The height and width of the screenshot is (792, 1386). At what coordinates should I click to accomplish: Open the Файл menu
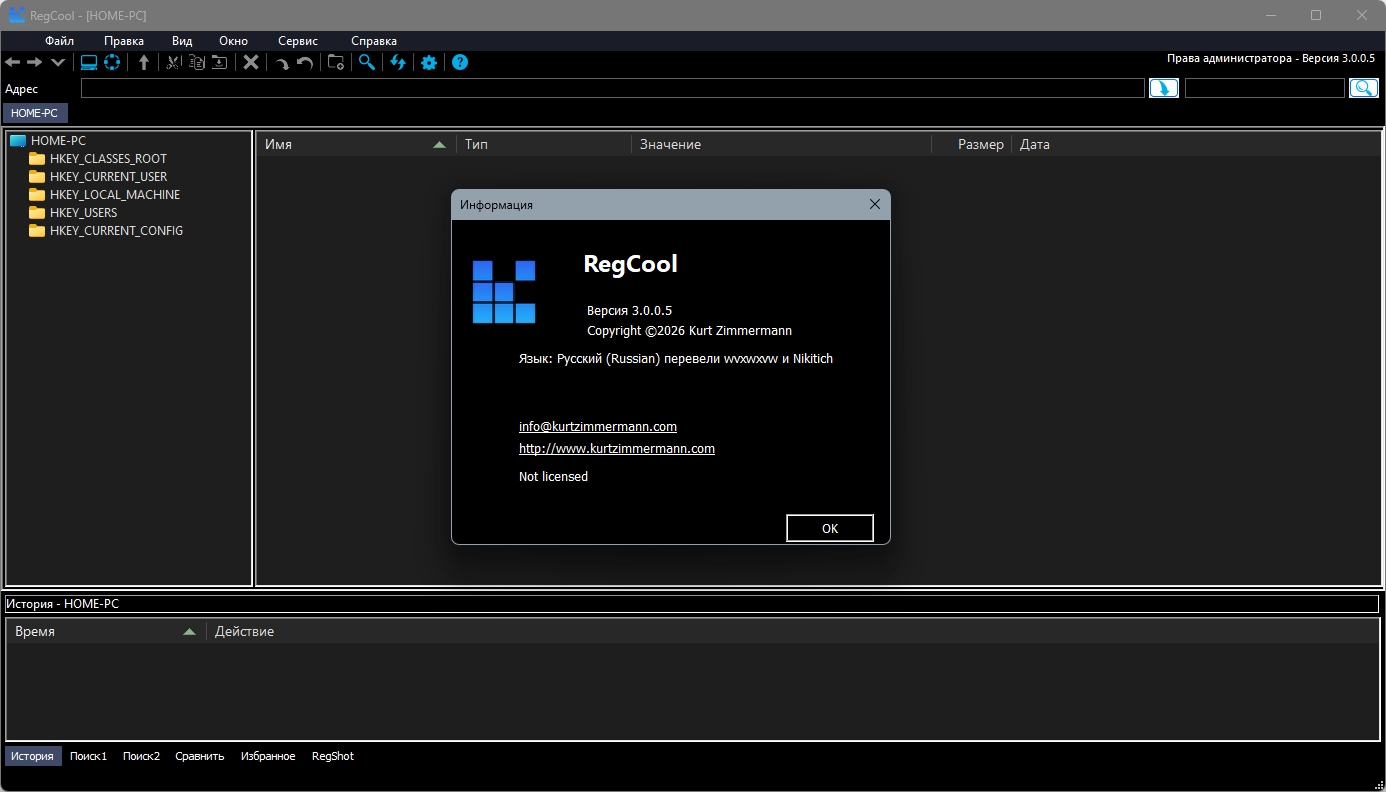[60, 41]
